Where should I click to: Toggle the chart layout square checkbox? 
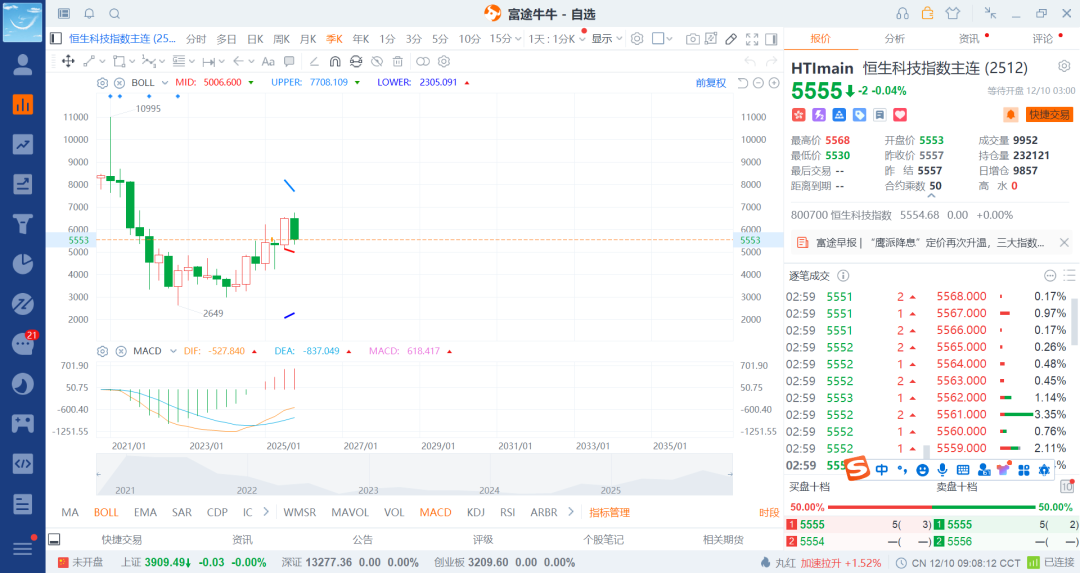pos(658,39)
